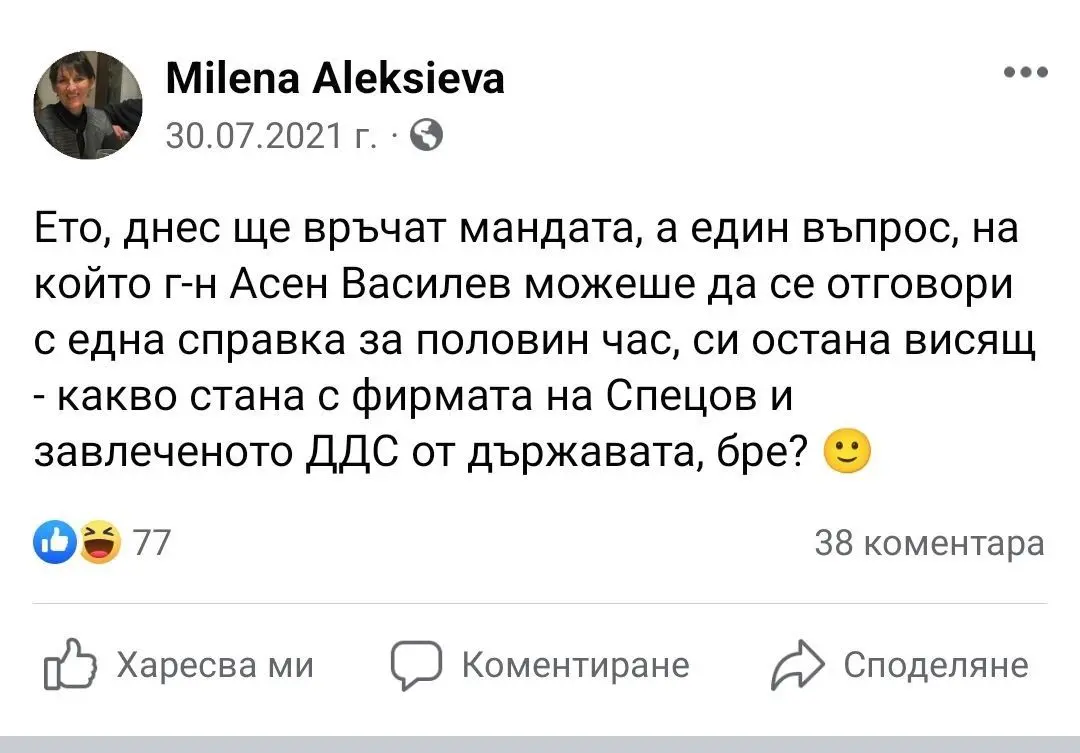Image resolution: width=1080 pixels, height=753 pixels.
Task: Click the gray divider bar below the post
Action: click(540, 744)
